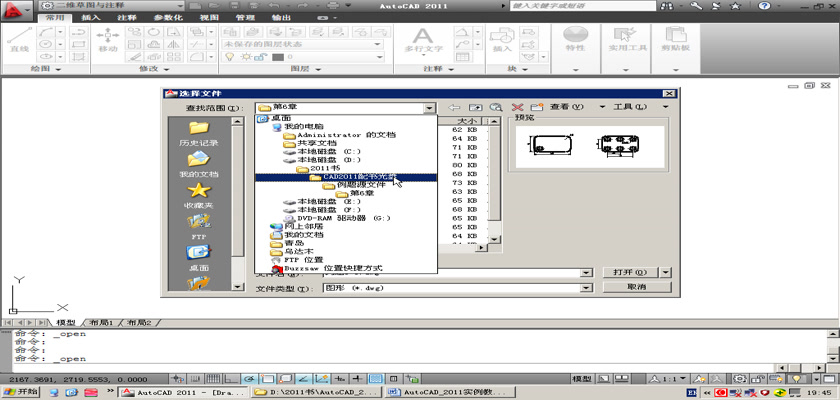Image resolution: width=840 pixels, height=400 pixels.
Task: Click the Start (开始) button on taskbar
Action: tap(22, 392)
